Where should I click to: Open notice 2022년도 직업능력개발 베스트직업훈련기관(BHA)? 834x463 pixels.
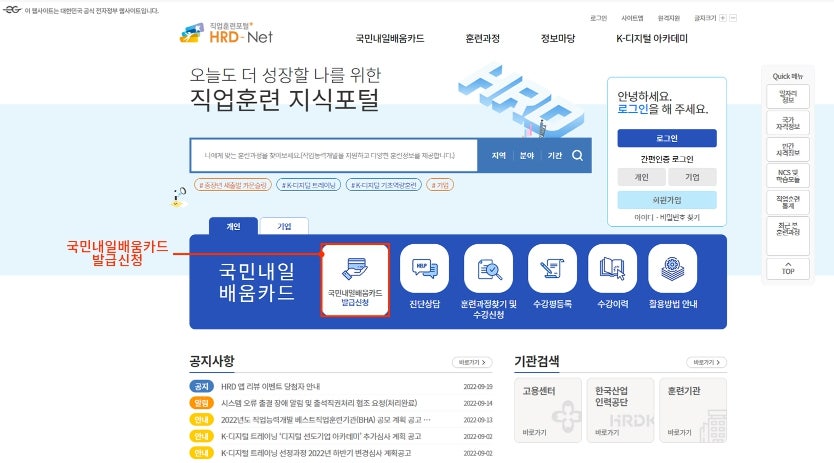point(326,420)
